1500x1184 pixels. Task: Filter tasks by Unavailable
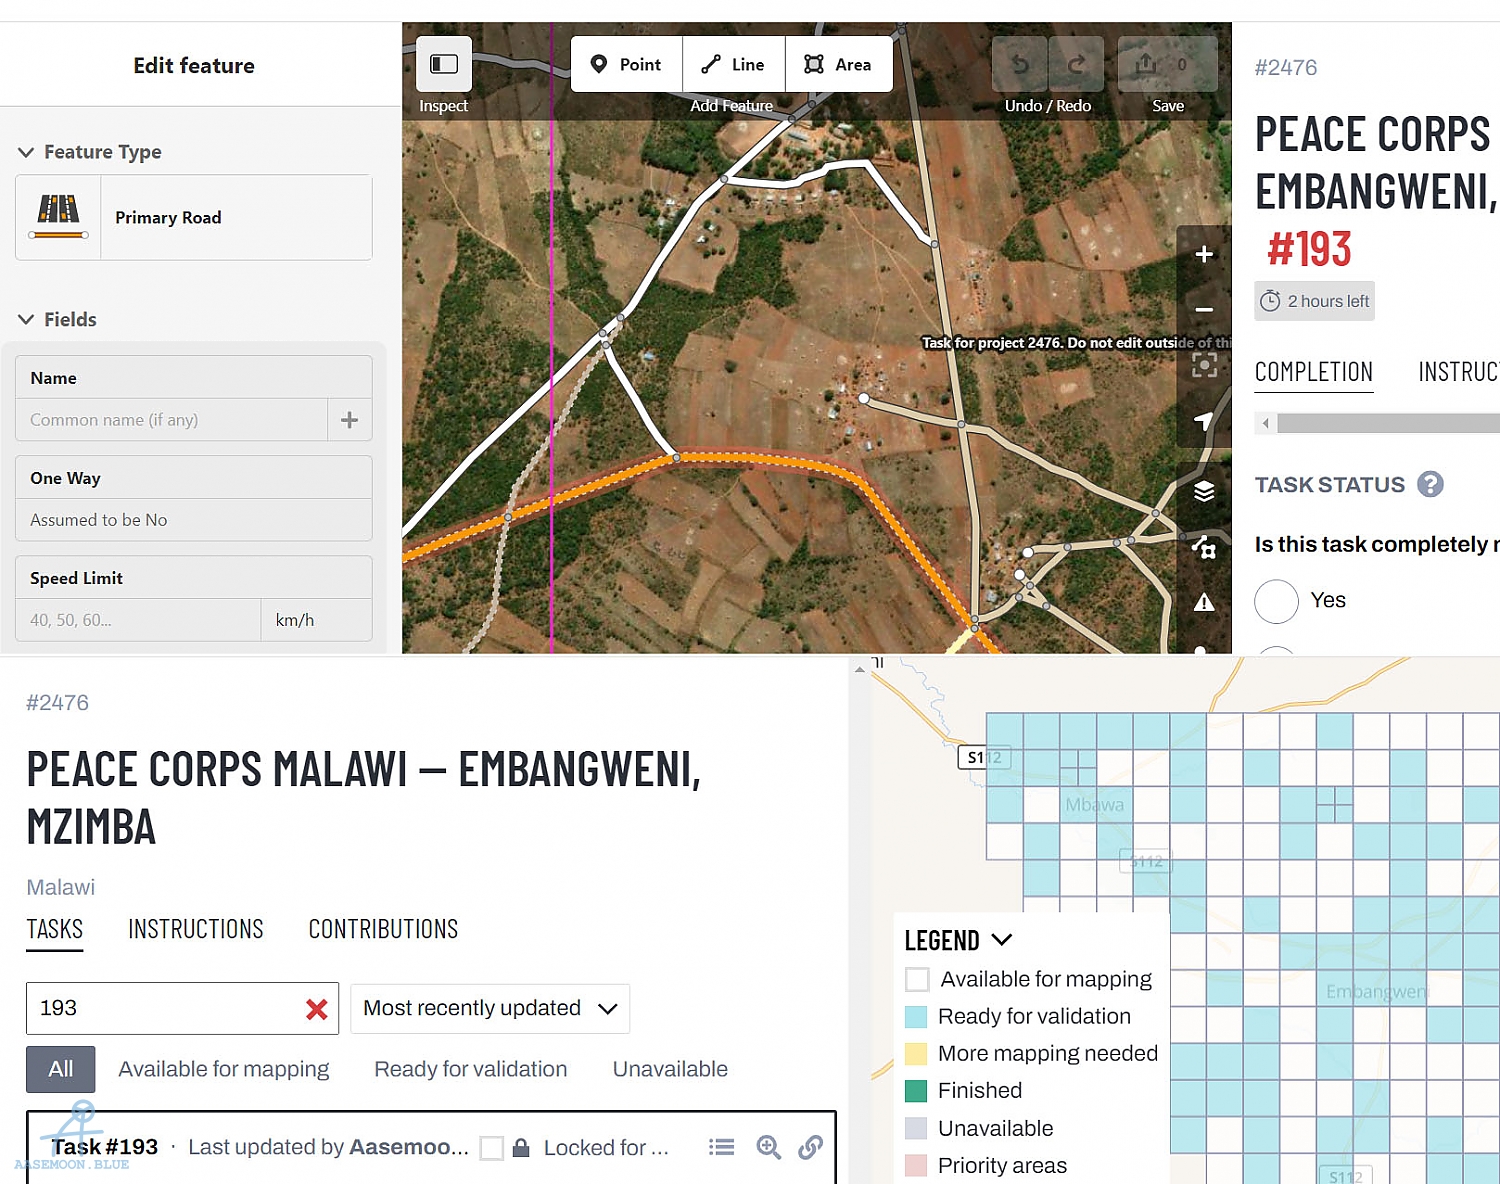point(670,1069)
